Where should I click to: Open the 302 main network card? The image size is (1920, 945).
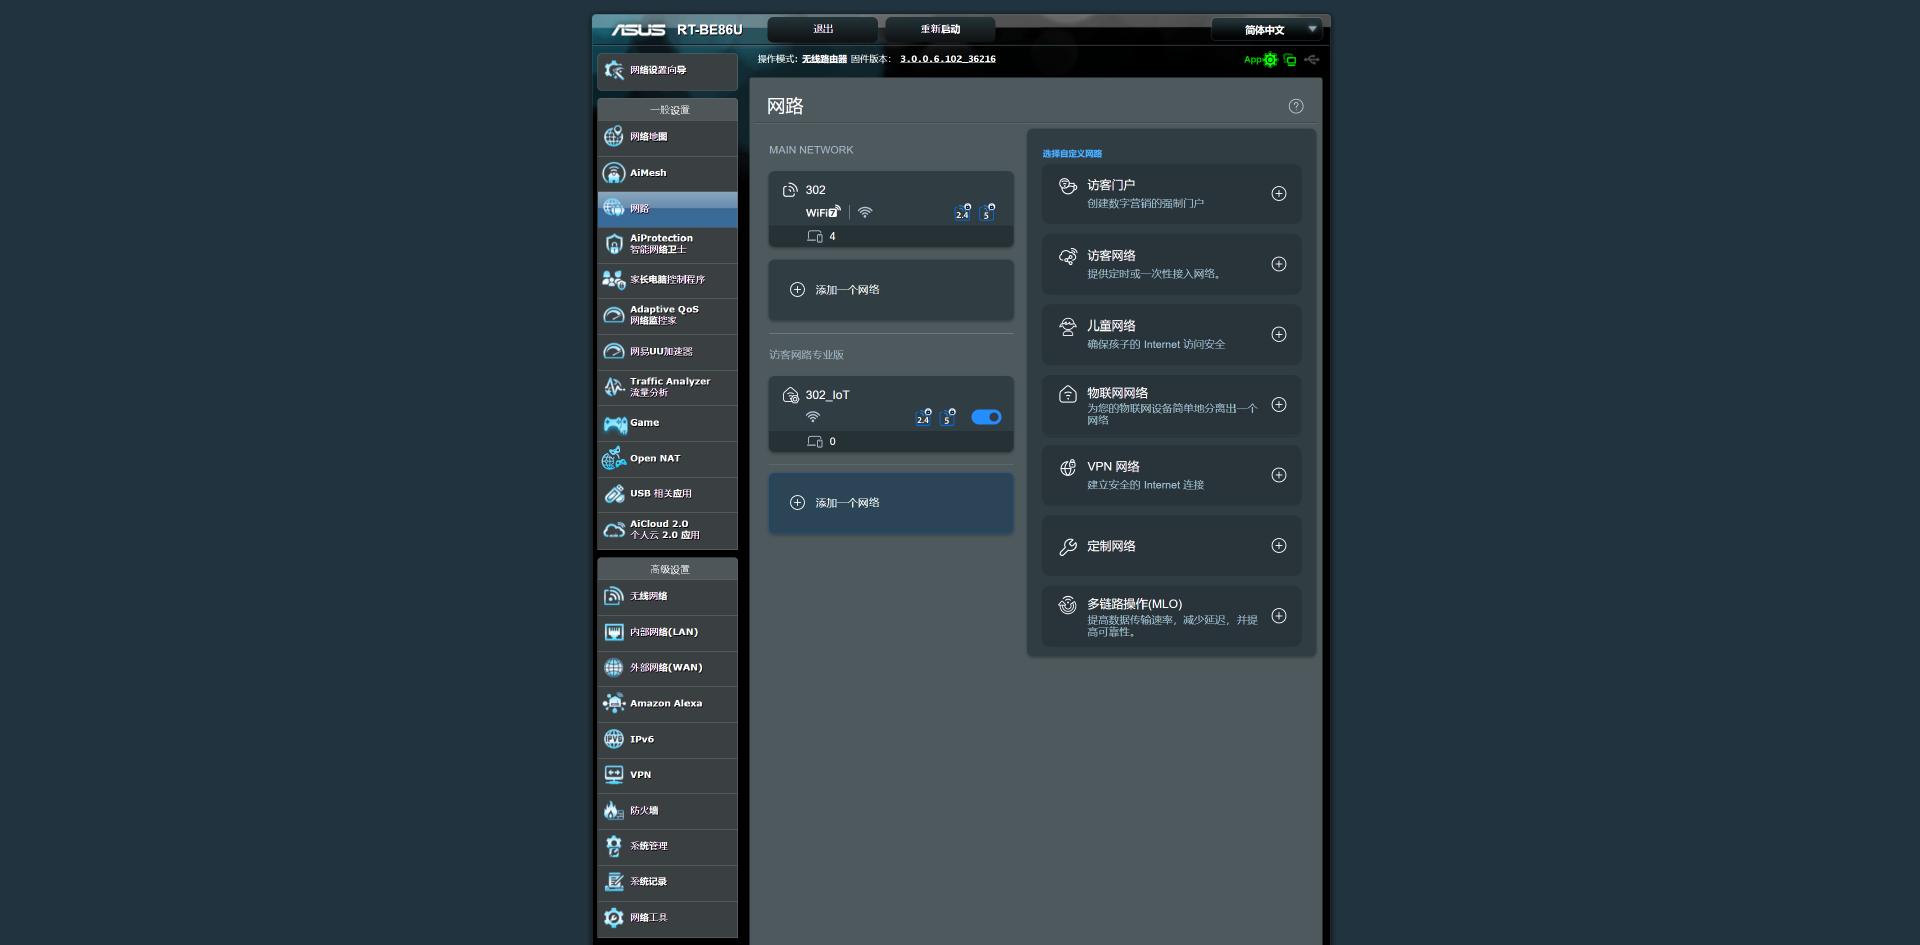tap(891, 209)
